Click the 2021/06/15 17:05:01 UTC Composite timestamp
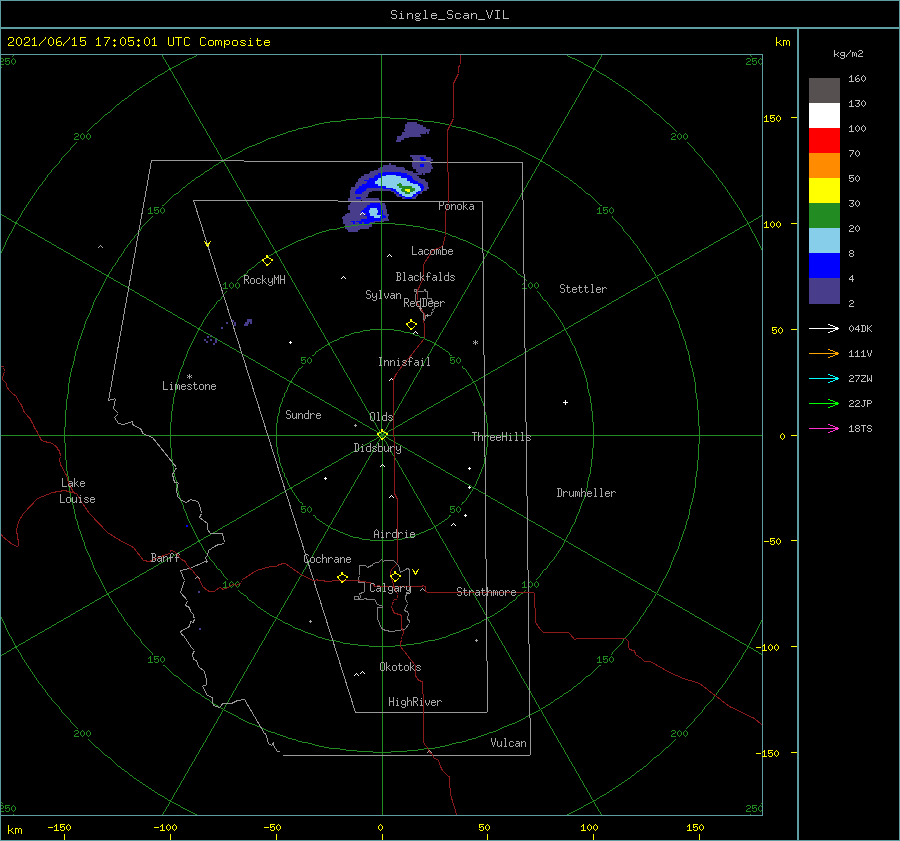900x841 pixels. 138,42
